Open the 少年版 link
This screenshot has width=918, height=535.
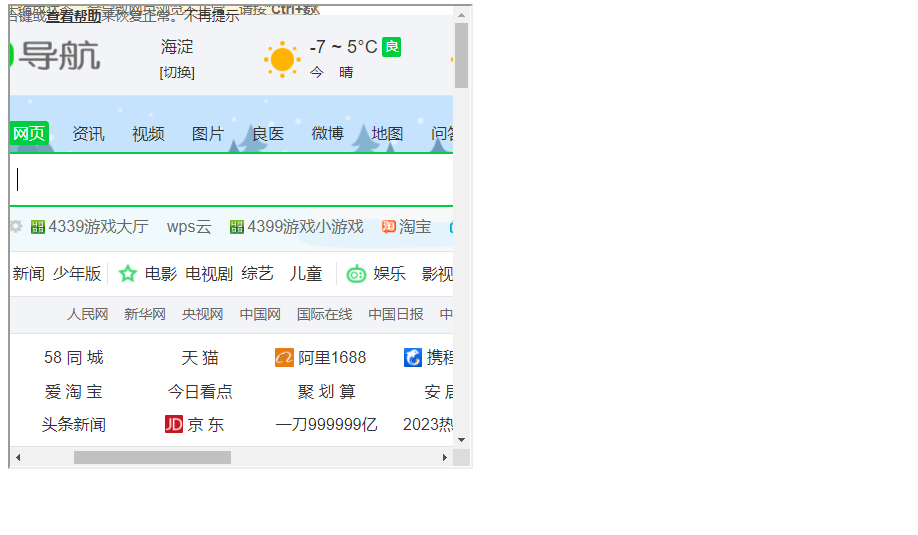tap(77, 273)
